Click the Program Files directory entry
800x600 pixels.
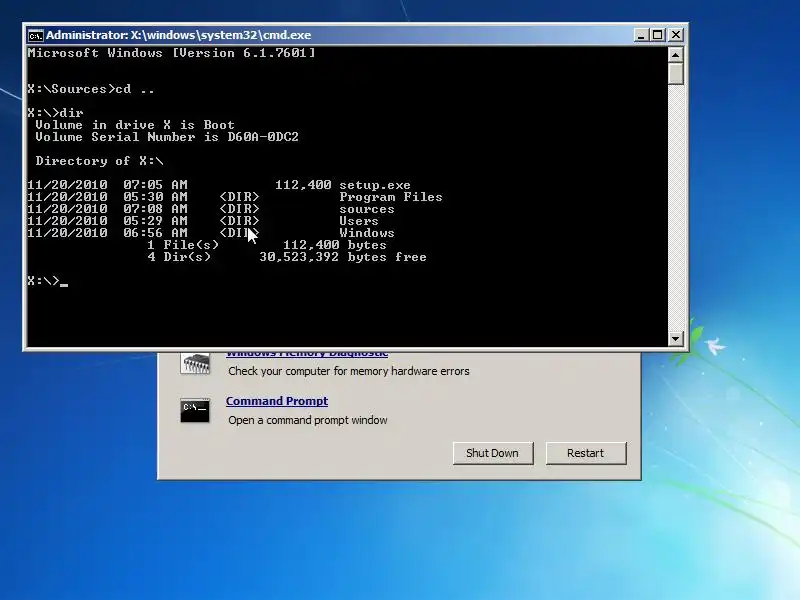tap(391, 197)
